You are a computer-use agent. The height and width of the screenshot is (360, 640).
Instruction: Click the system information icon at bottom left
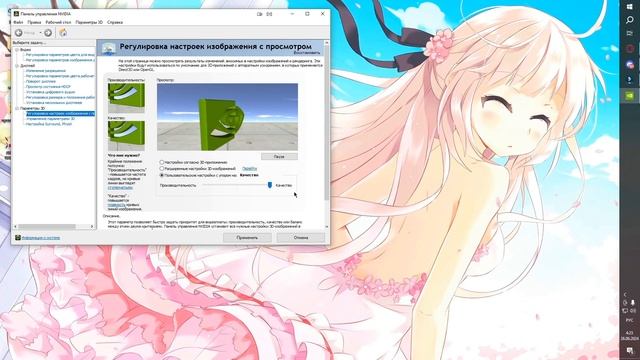pyautogui.click(x=18, y=238)
